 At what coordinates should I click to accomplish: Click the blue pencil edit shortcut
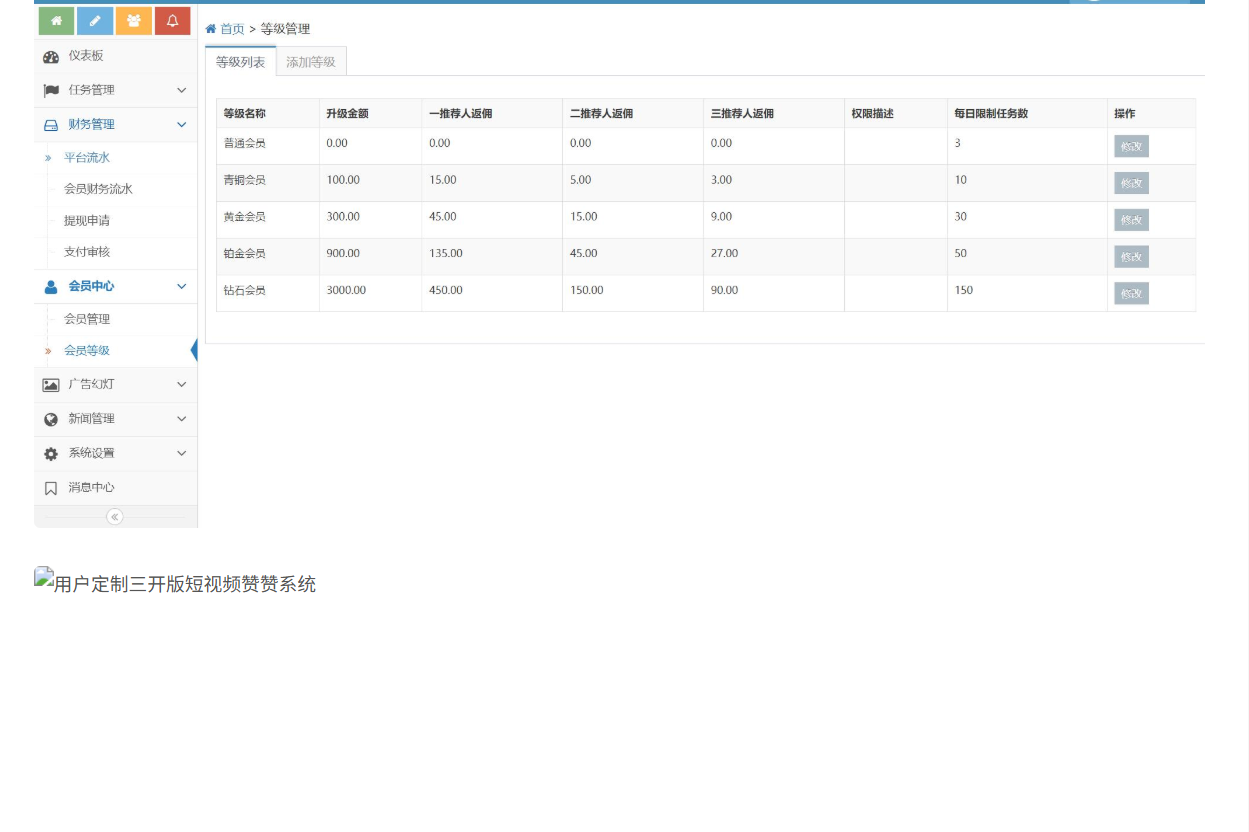(95, 21)
